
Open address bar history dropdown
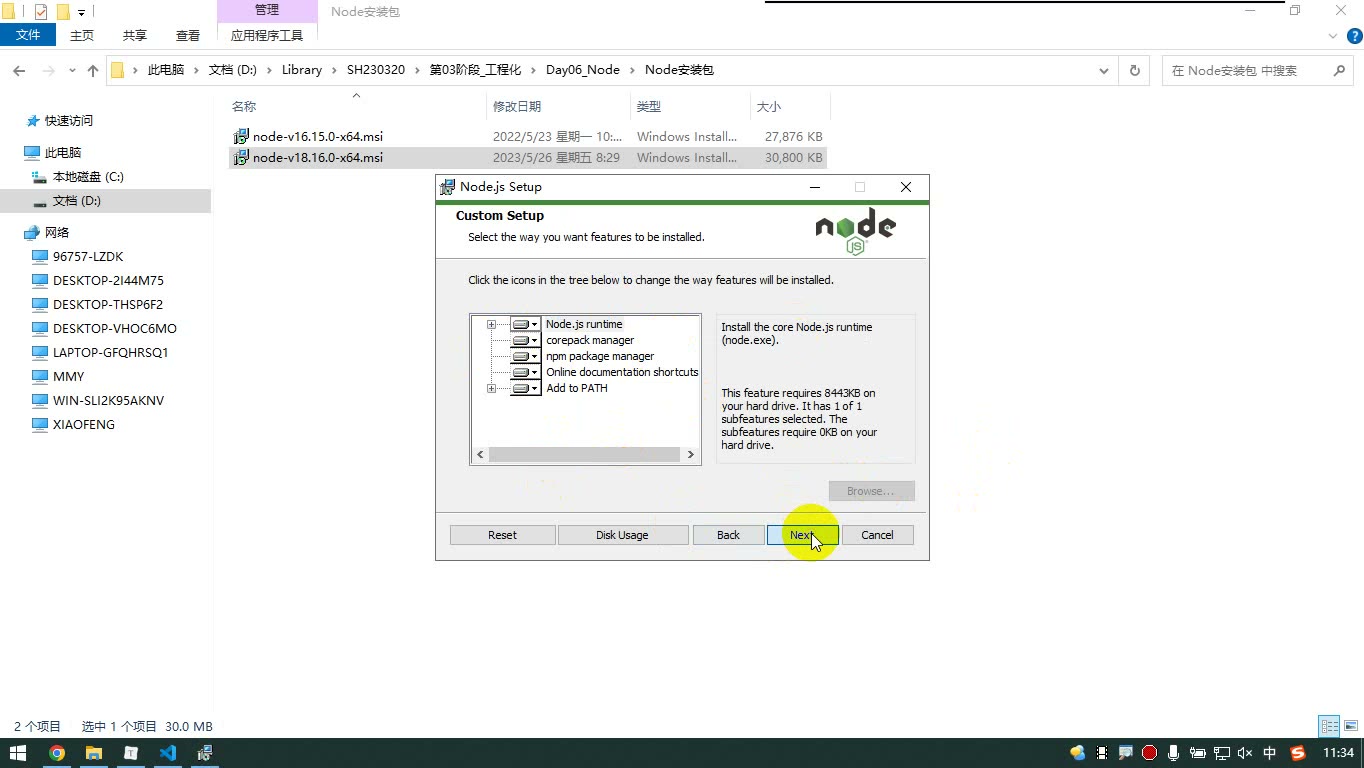click(1104, 70)
